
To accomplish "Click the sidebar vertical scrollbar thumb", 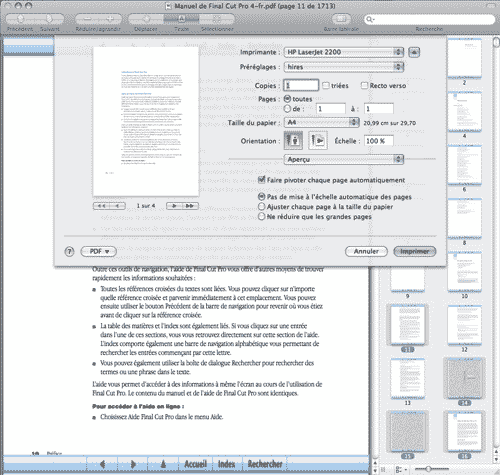I will tap(496, 42).
